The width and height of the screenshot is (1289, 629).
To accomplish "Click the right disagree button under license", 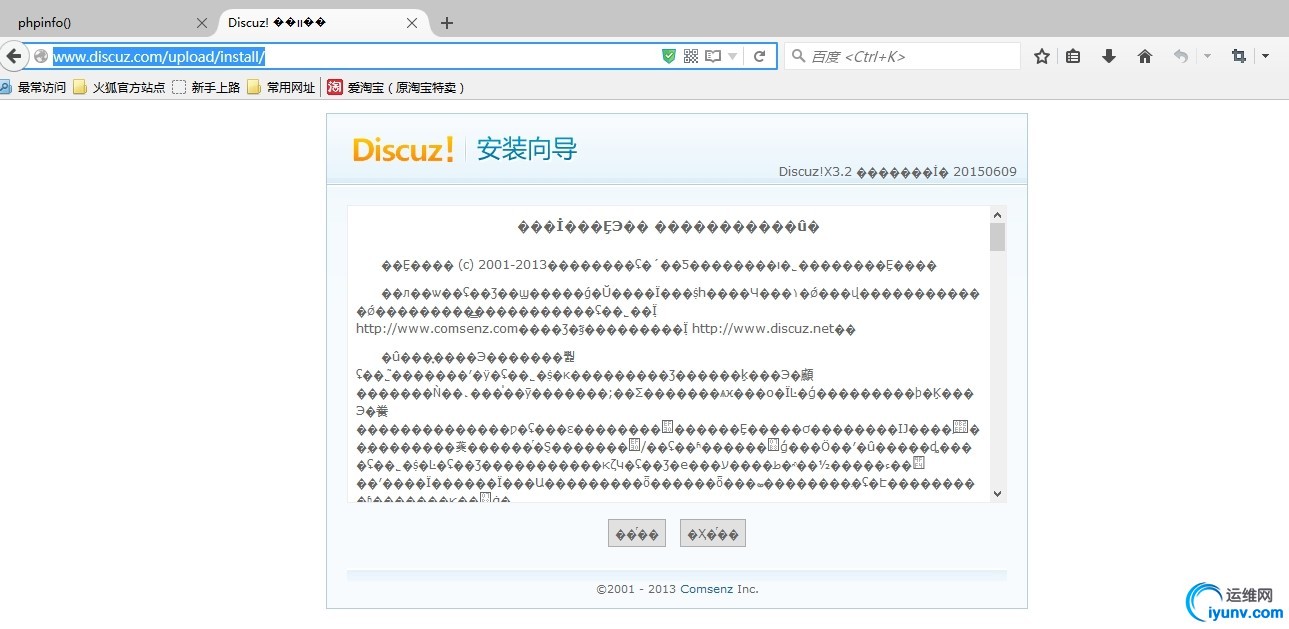I will pyautogui.click(x=713, y=534).
